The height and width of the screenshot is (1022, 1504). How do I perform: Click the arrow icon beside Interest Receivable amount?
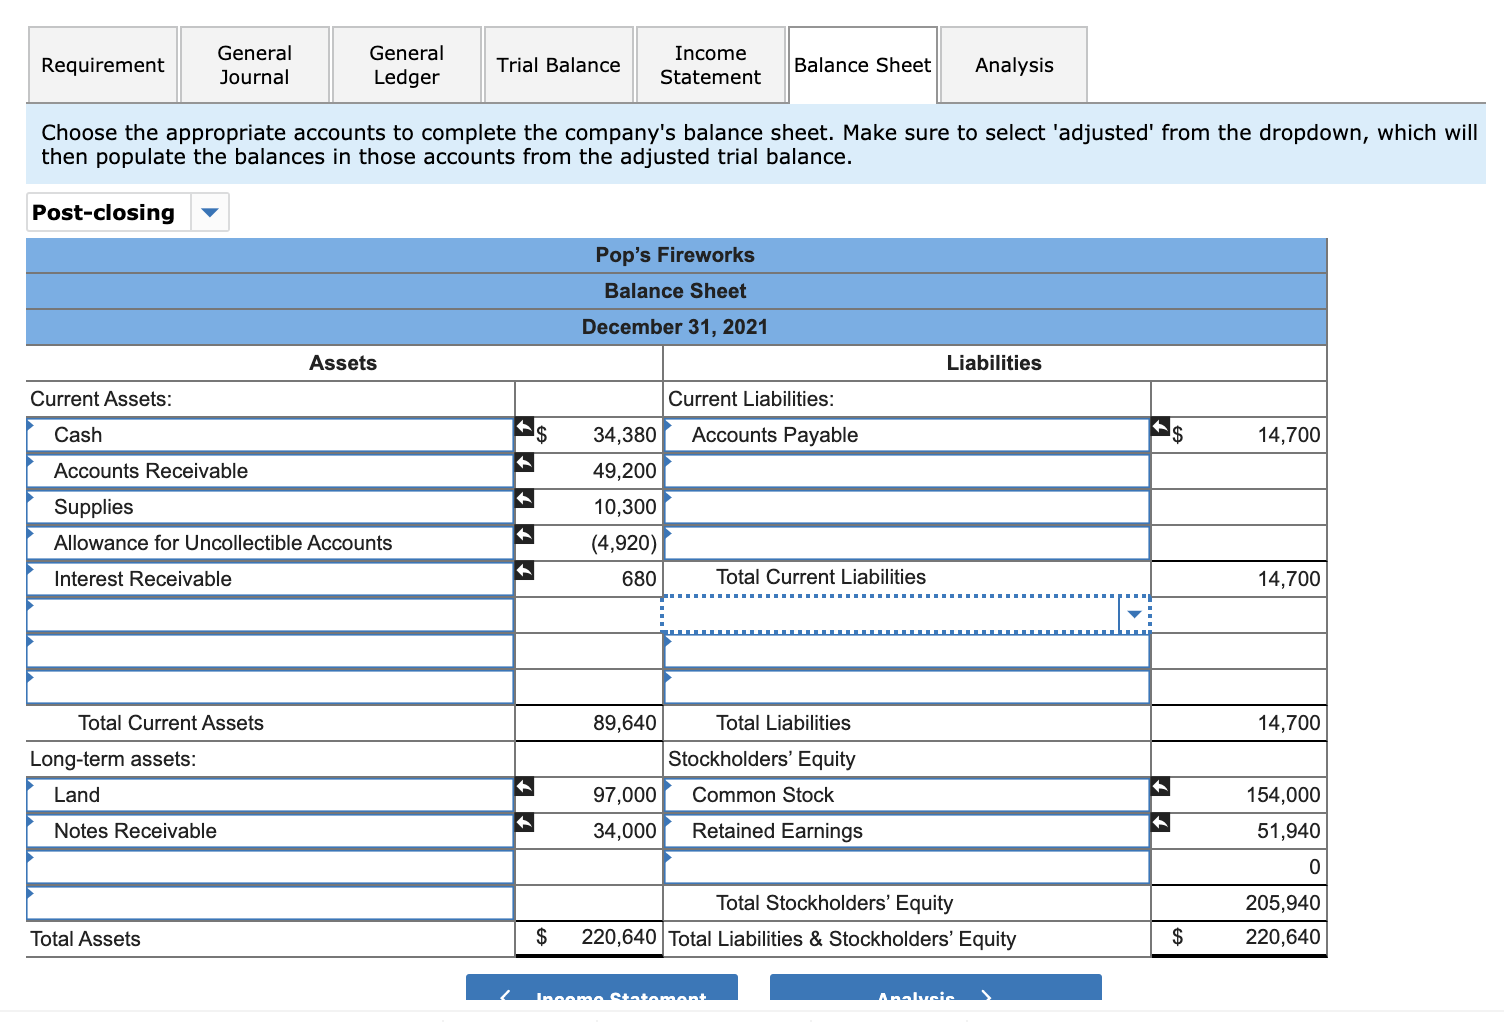(x=524, y=571)
